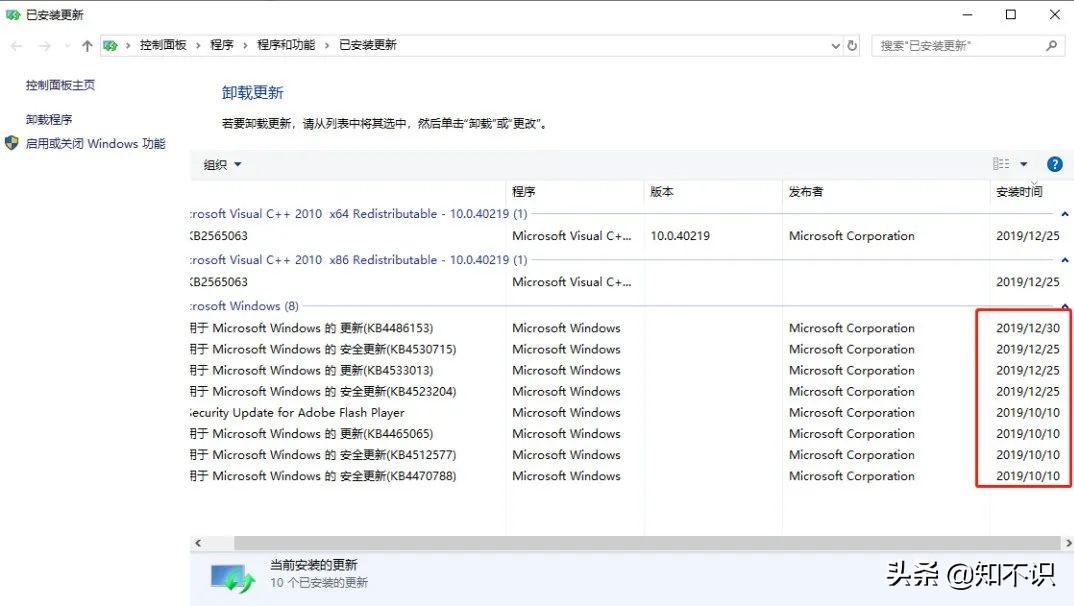Open the Help question mark icon
This screenshot has width=1074, height=606.
click(1057, 164)
